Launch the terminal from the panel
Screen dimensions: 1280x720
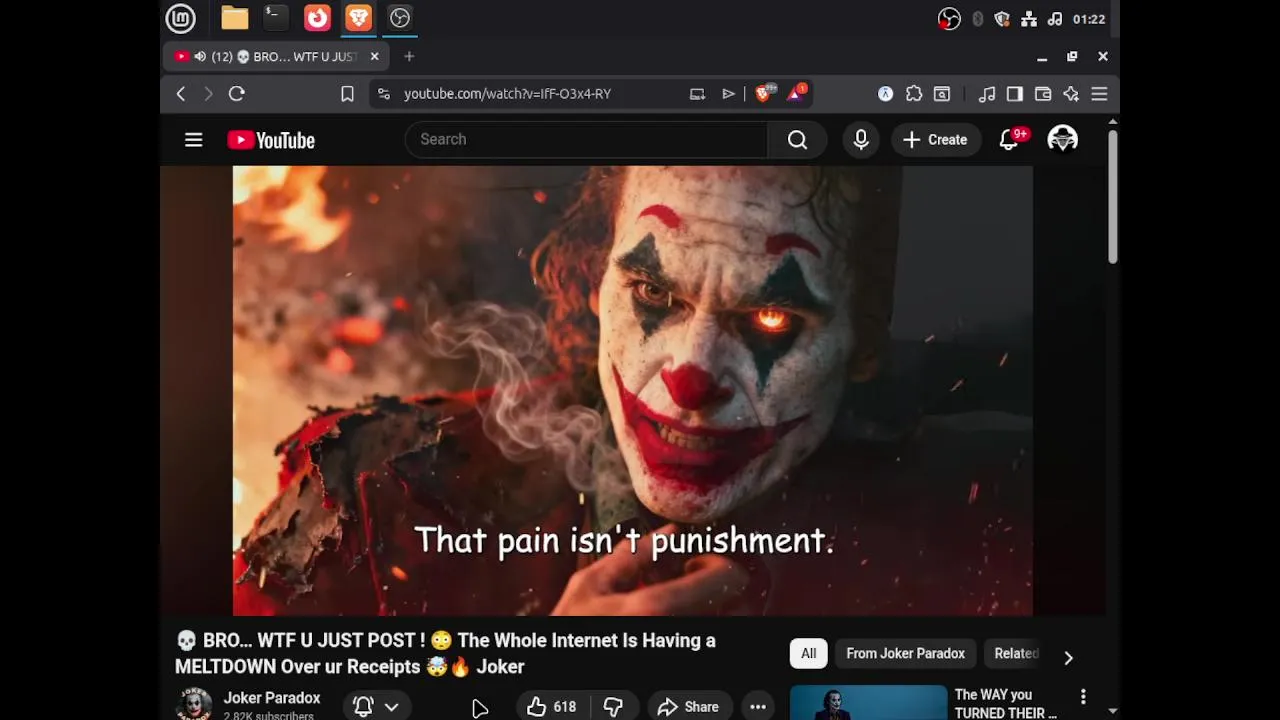[275, 18]
